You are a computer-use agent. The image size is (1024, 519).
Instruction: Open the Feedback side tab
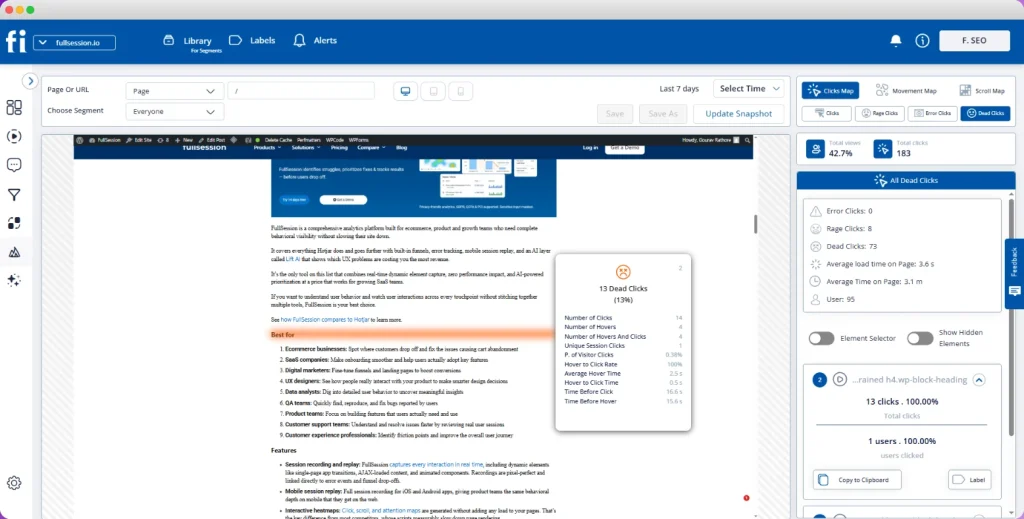click(1014, 273)
